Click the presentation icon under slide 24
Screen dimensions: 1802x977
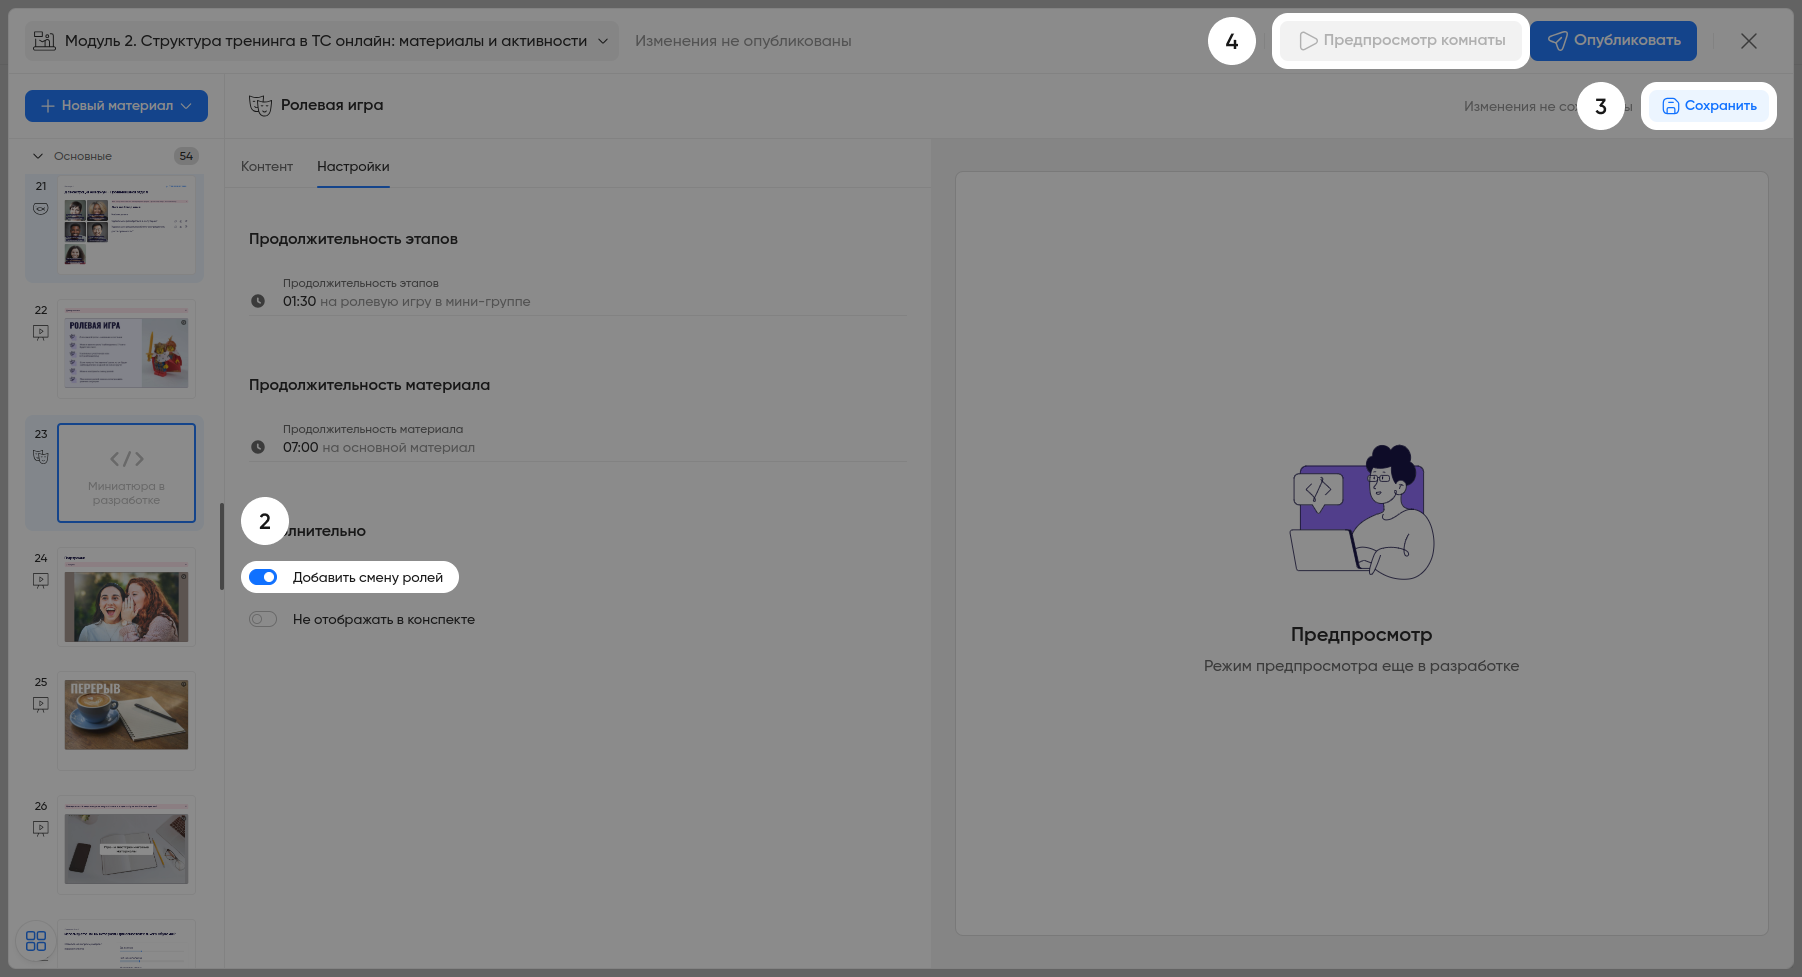[41, 581]
